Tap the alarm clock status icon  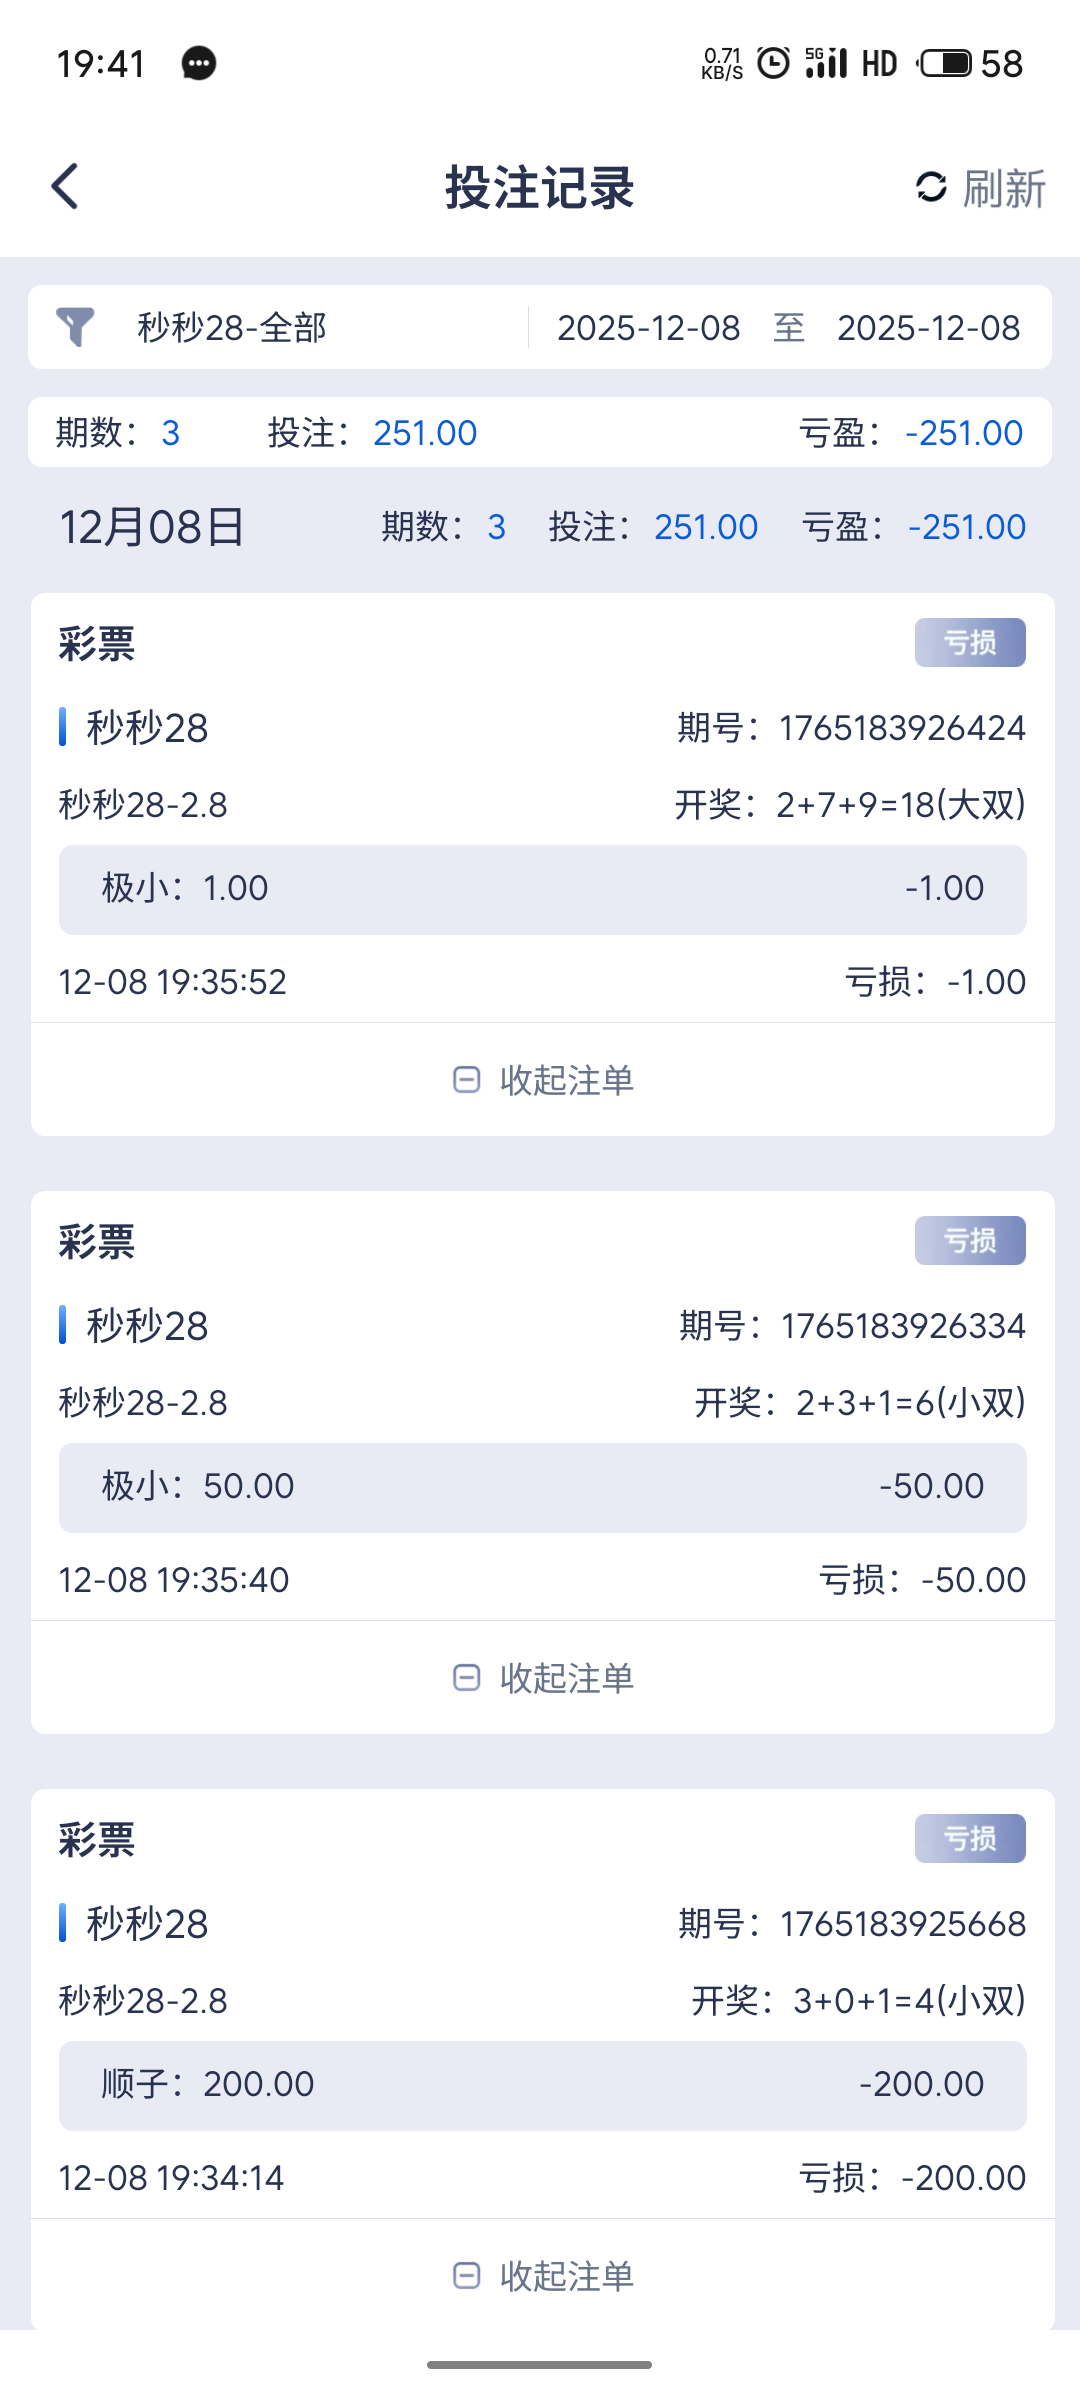coord(773,64)
